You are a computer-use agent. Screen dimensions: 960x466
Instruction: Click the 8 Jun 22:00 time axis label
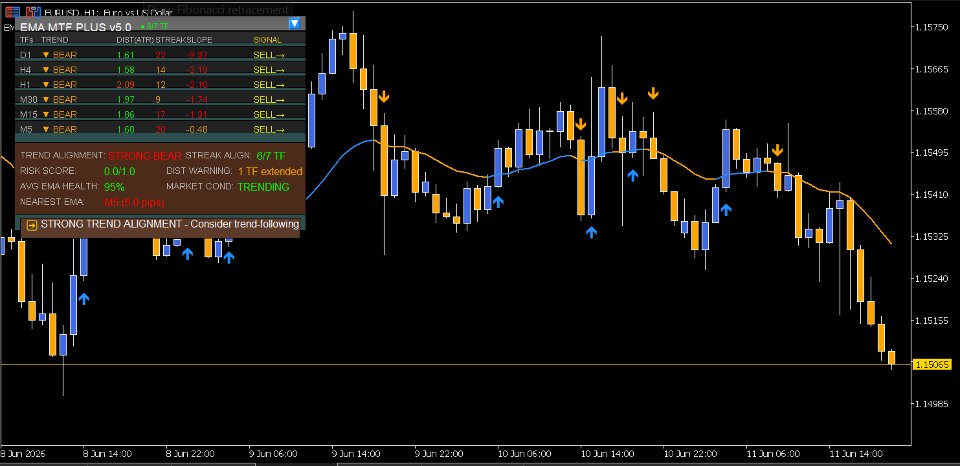pyautogui.click(x=190, y=454)
